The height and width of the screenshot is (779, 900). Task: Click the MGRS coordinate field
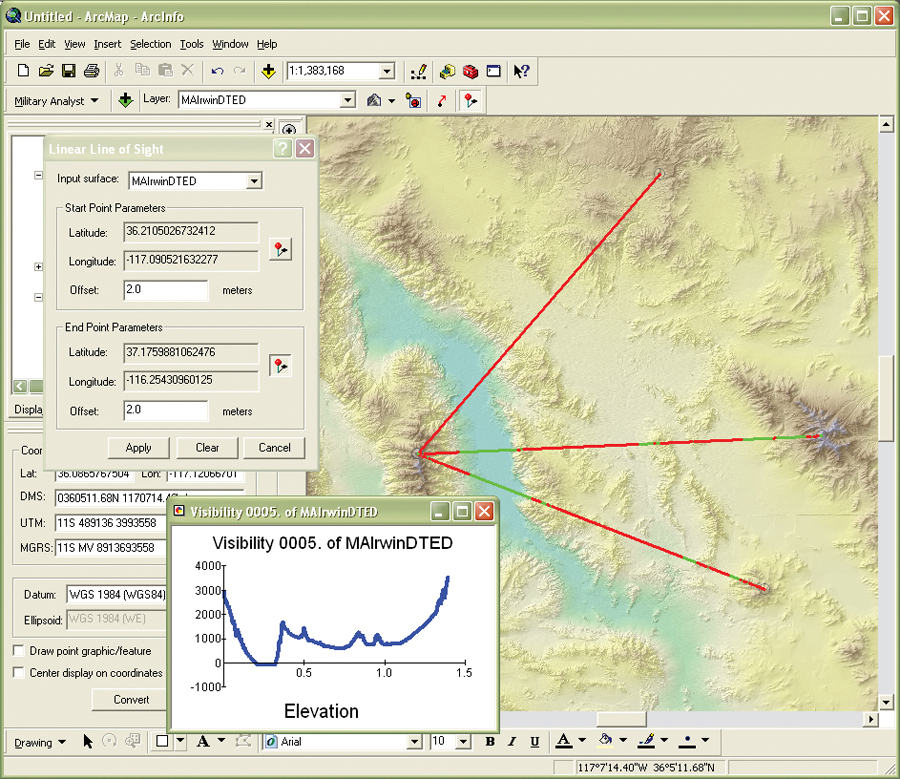pos(111,548)
